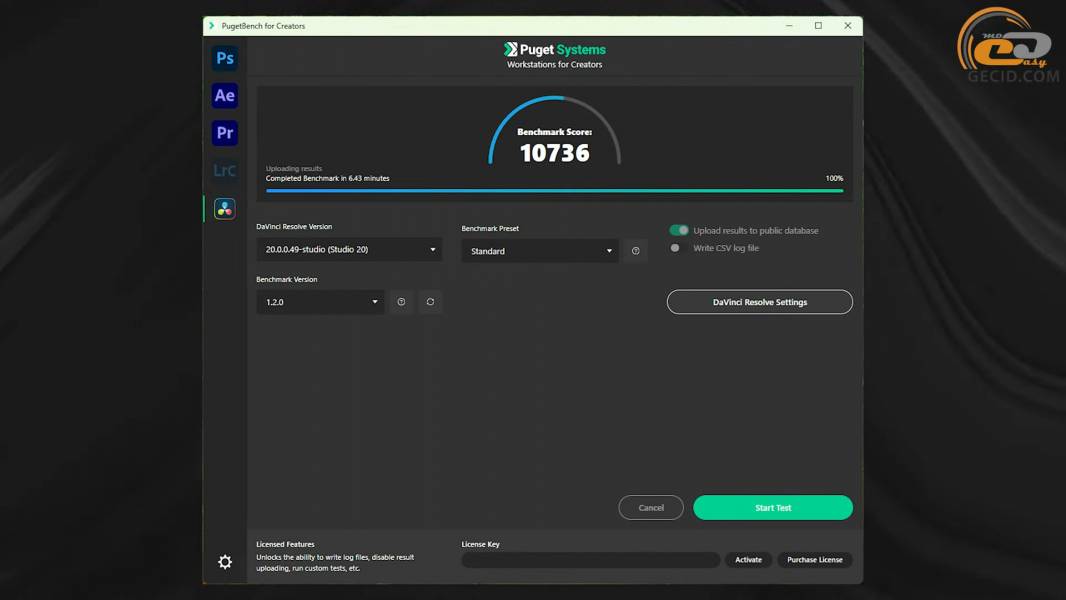Screen dimensions: 1066x600
Task: Select the Premiere Pro benchmark icon
Action: click(225, 133)
